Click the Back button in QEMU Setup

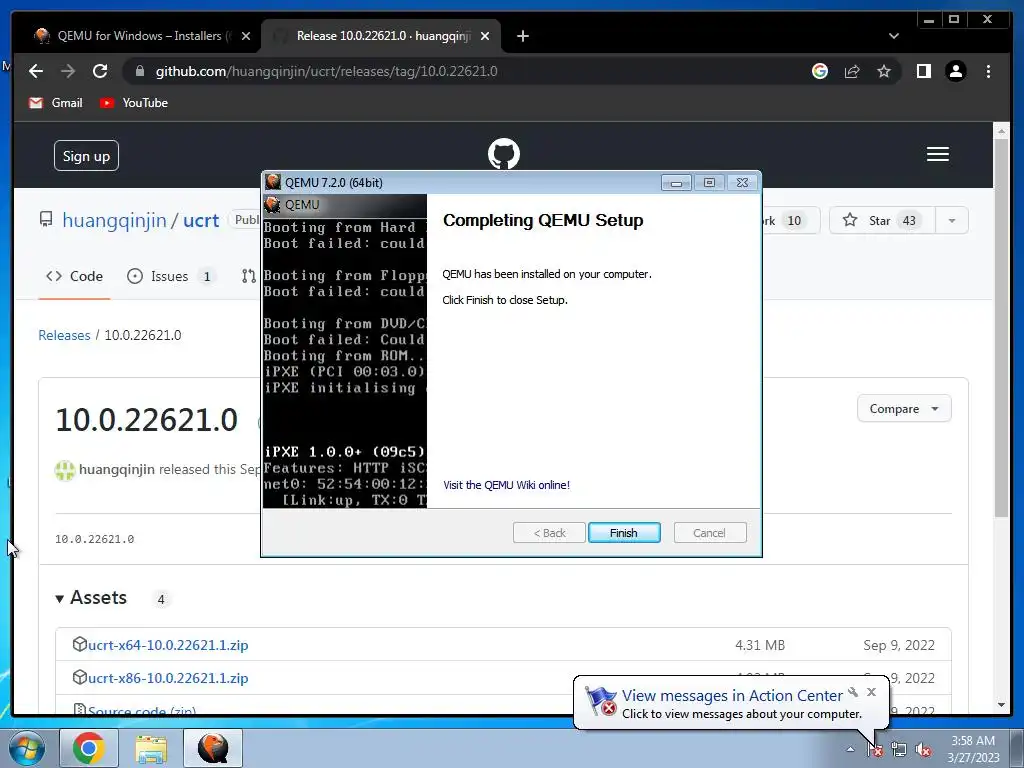tap(549, 533)
